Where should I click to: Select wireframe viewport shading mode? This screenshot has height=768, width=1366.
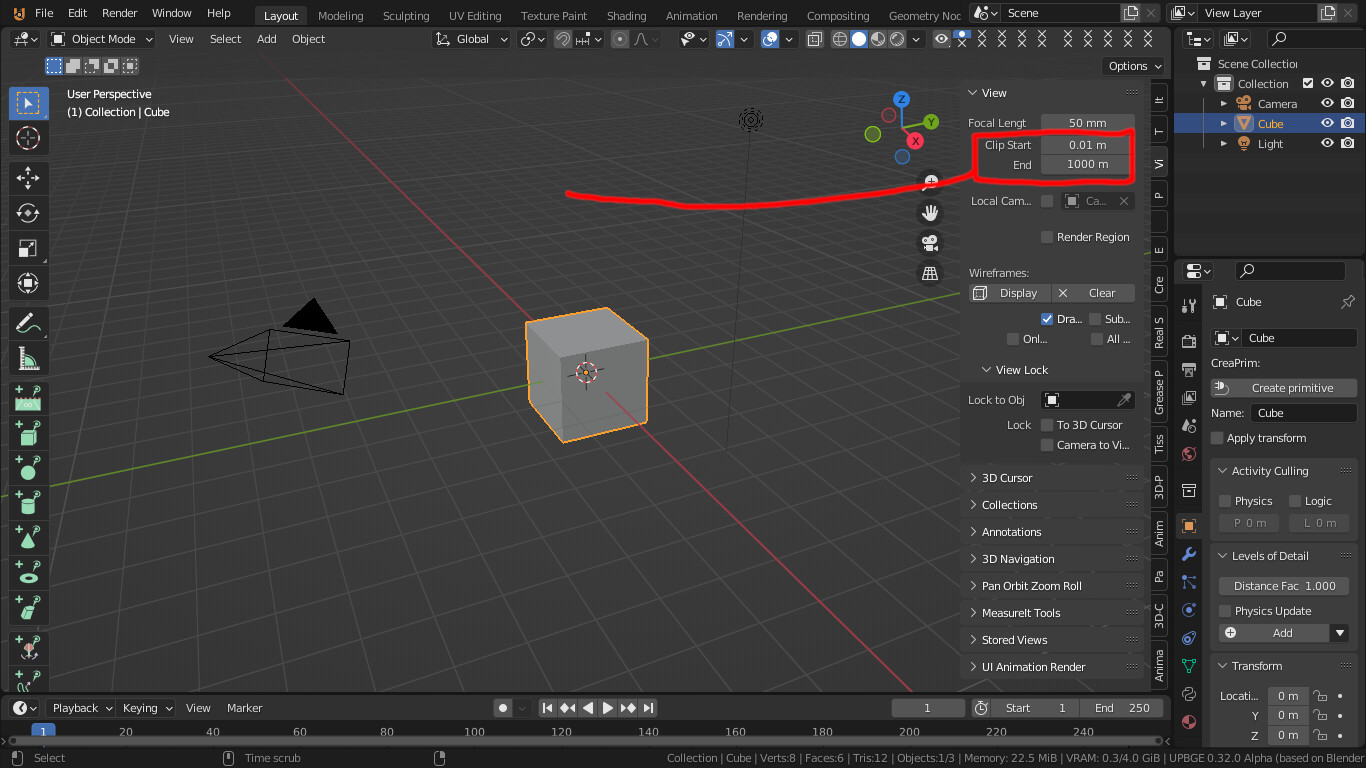click(839, 39)
